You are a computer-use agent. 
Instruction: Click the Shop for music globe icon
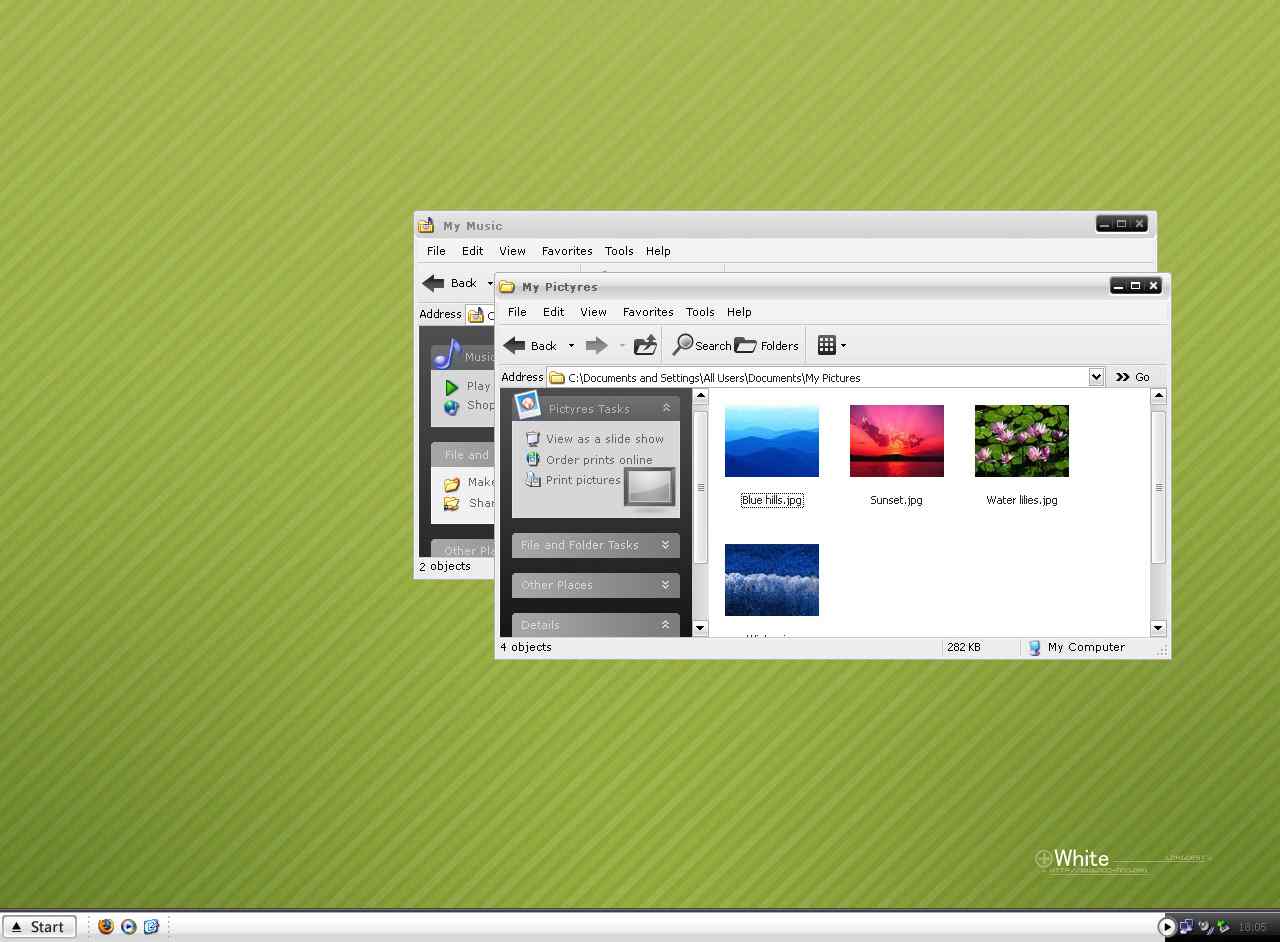tap(452, 407)
